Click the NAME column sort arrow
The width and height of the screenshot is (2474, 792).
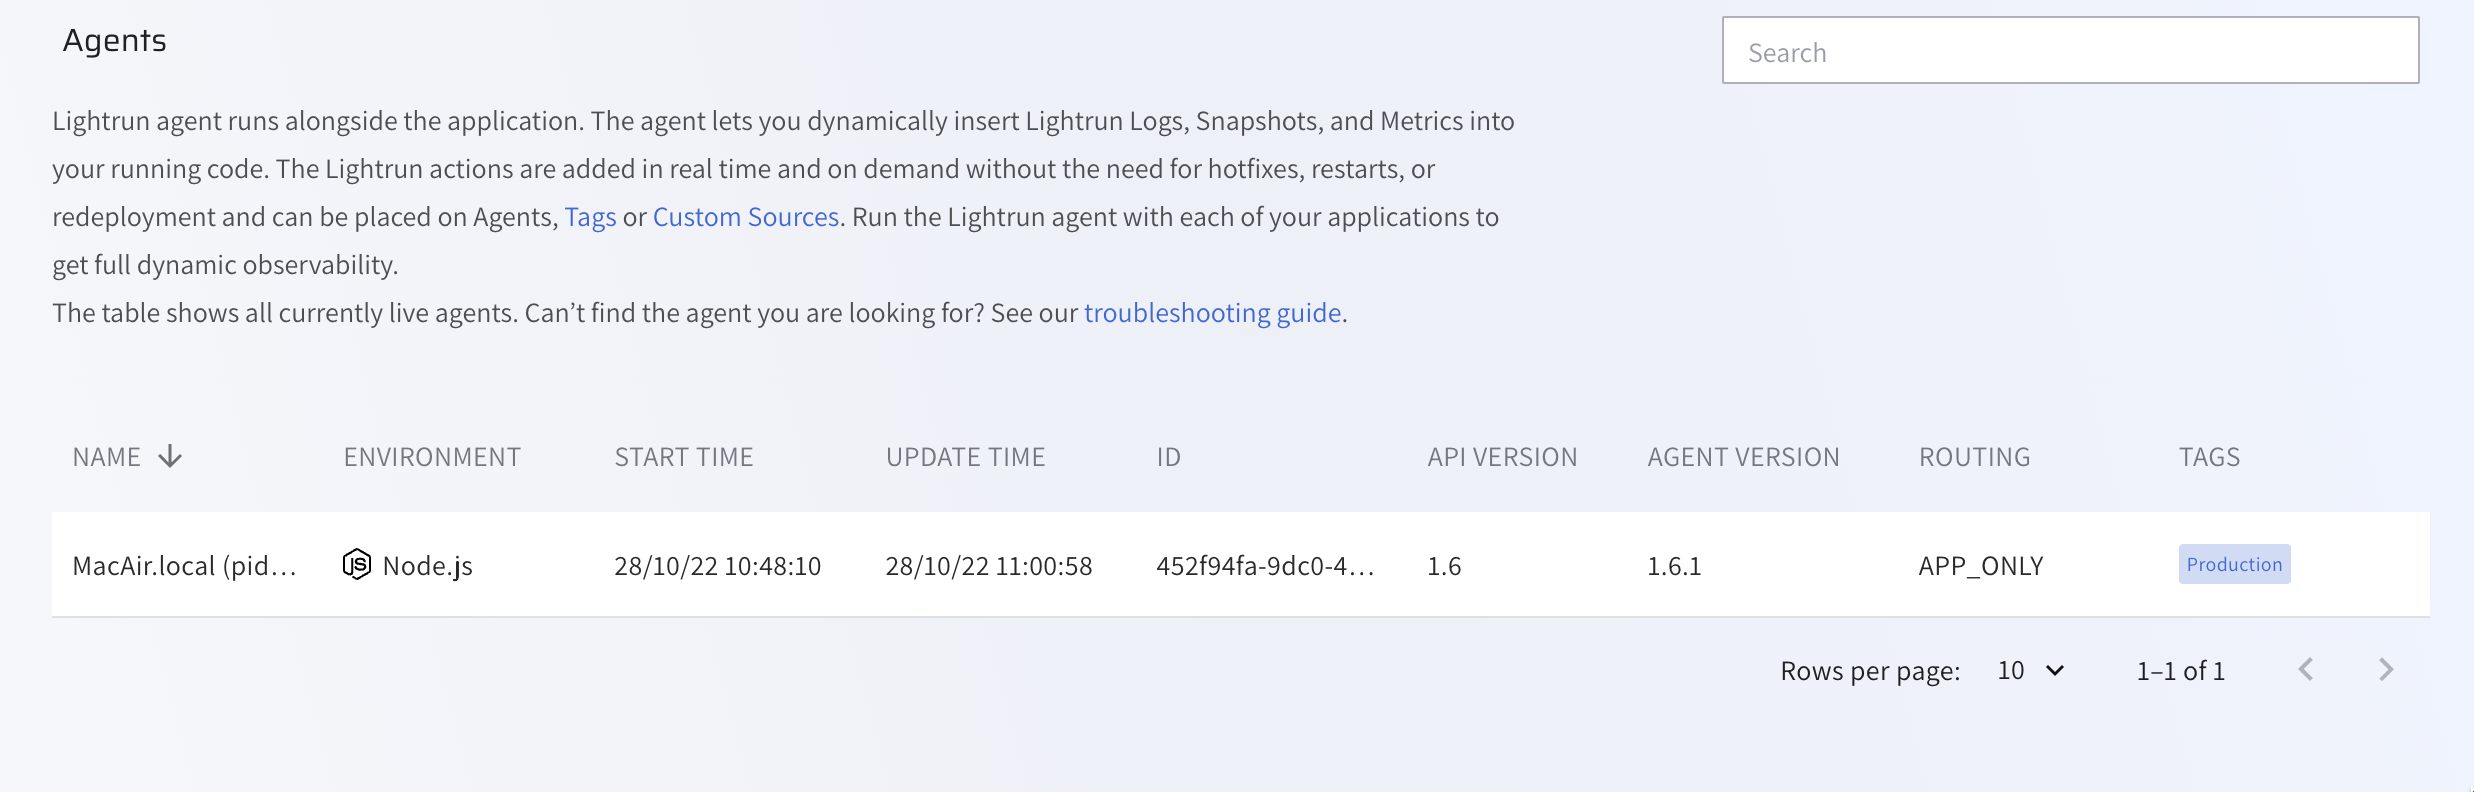(170, 457)
